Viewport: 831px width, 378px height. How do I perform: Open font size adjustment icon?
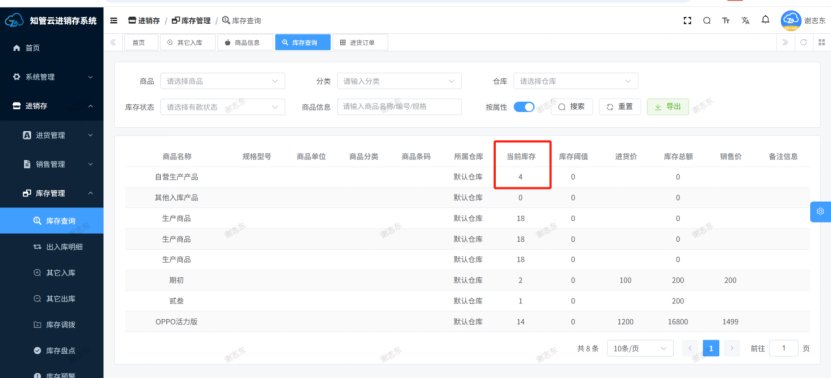[726, 21]
